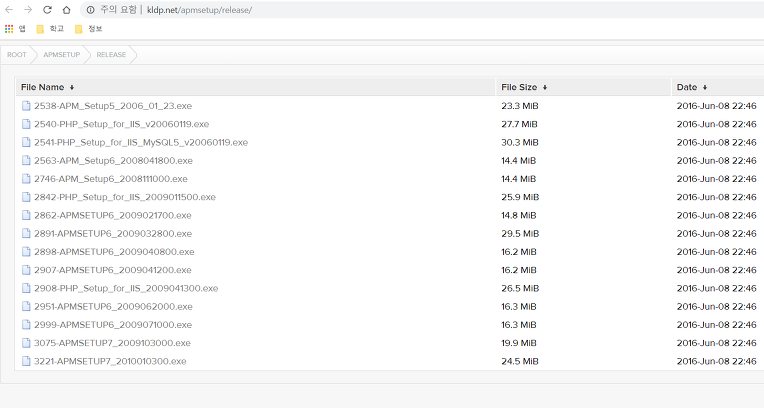Download 3075-APMSETUP7_2009103000.exe link

(x=112, y=343)
